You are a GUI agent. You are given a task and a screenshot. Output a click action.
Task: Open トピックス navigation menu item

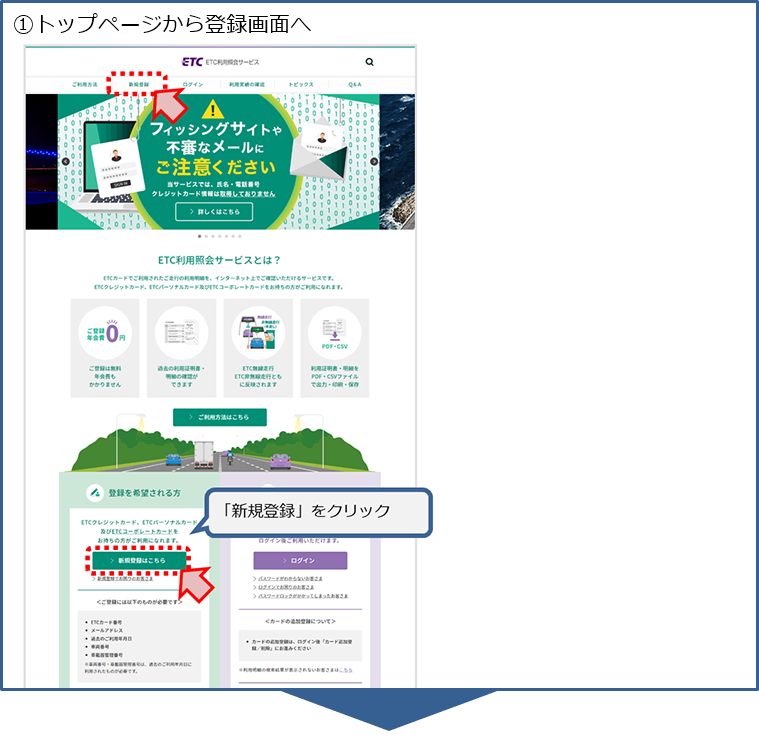point(301,85)
